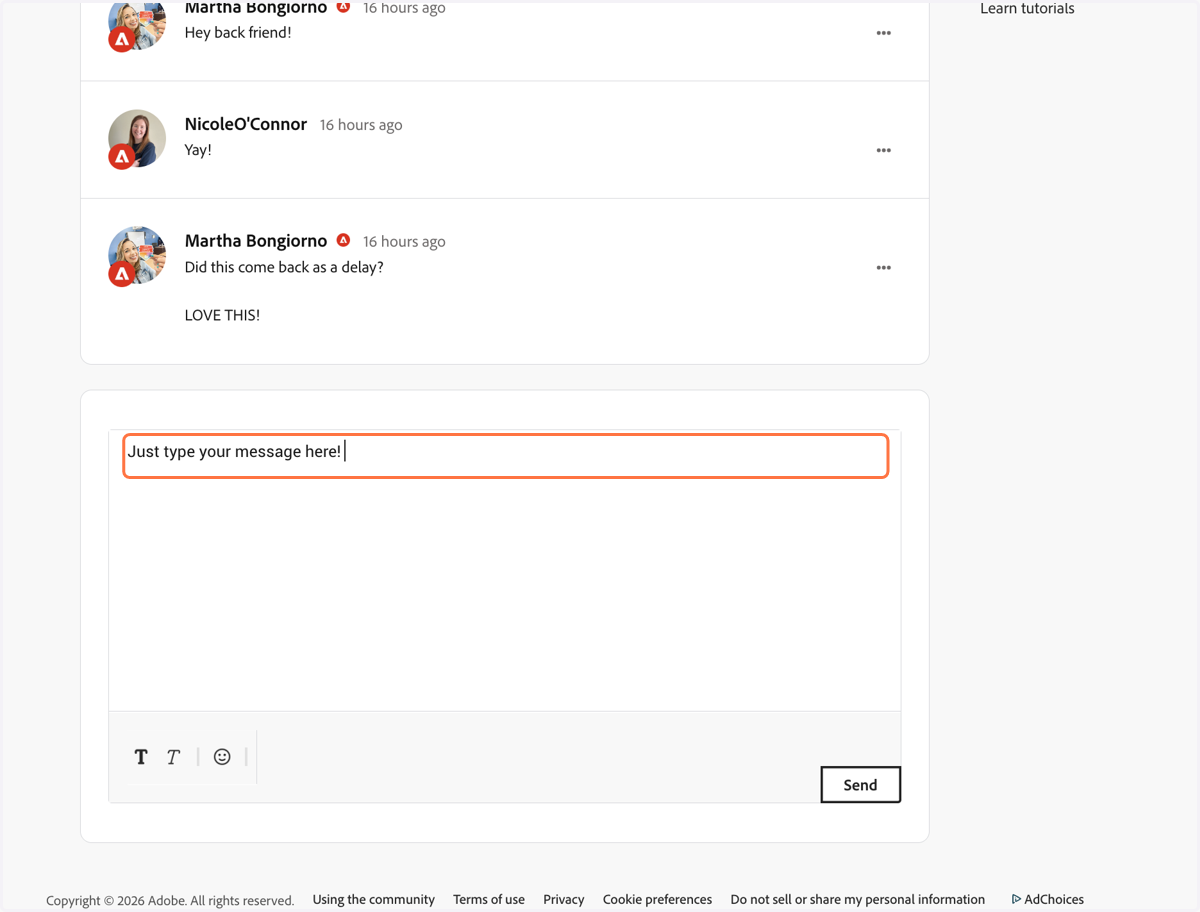Open Martha Bongiorno's avatar on 'Did this come back' message
Viewport: 1200px width, 912px height.
pos(137,256)
